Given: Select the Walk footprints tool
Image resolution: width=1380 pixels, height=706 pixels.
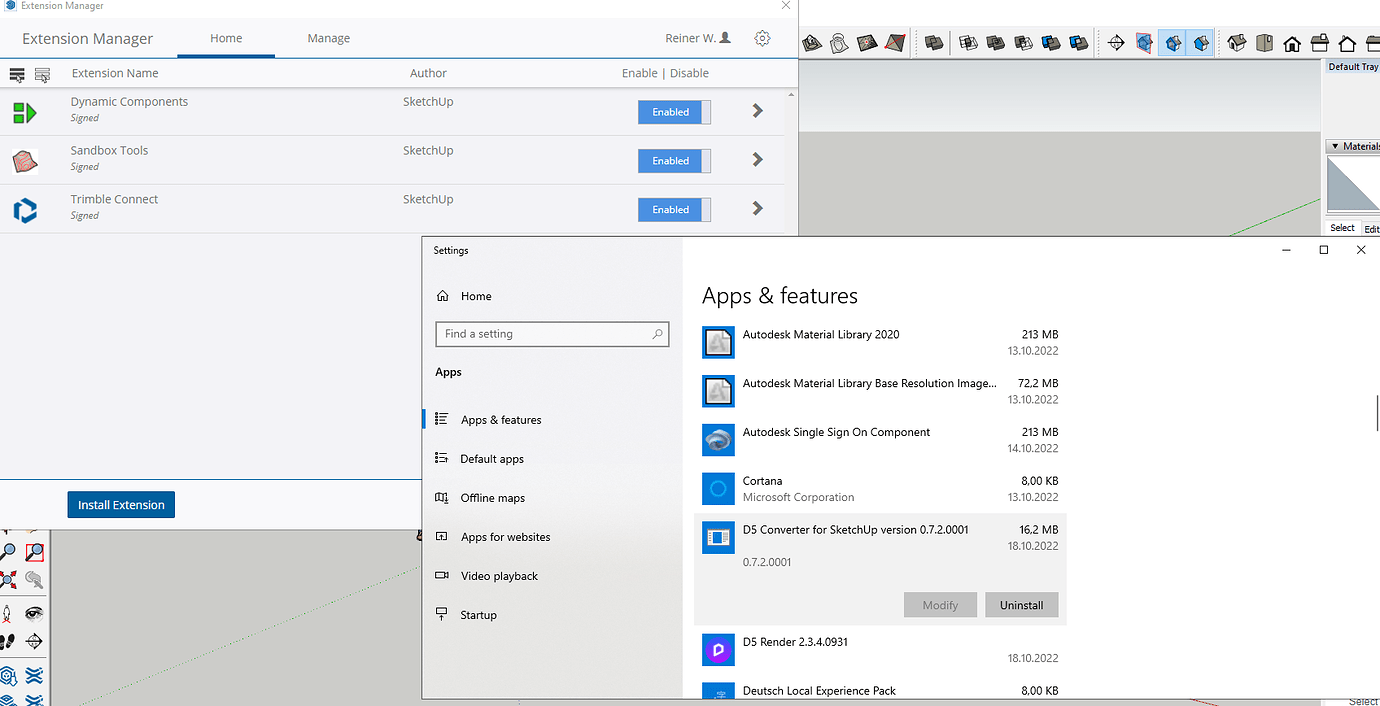Looking at the screenshot, I should [x=8, y=641].
